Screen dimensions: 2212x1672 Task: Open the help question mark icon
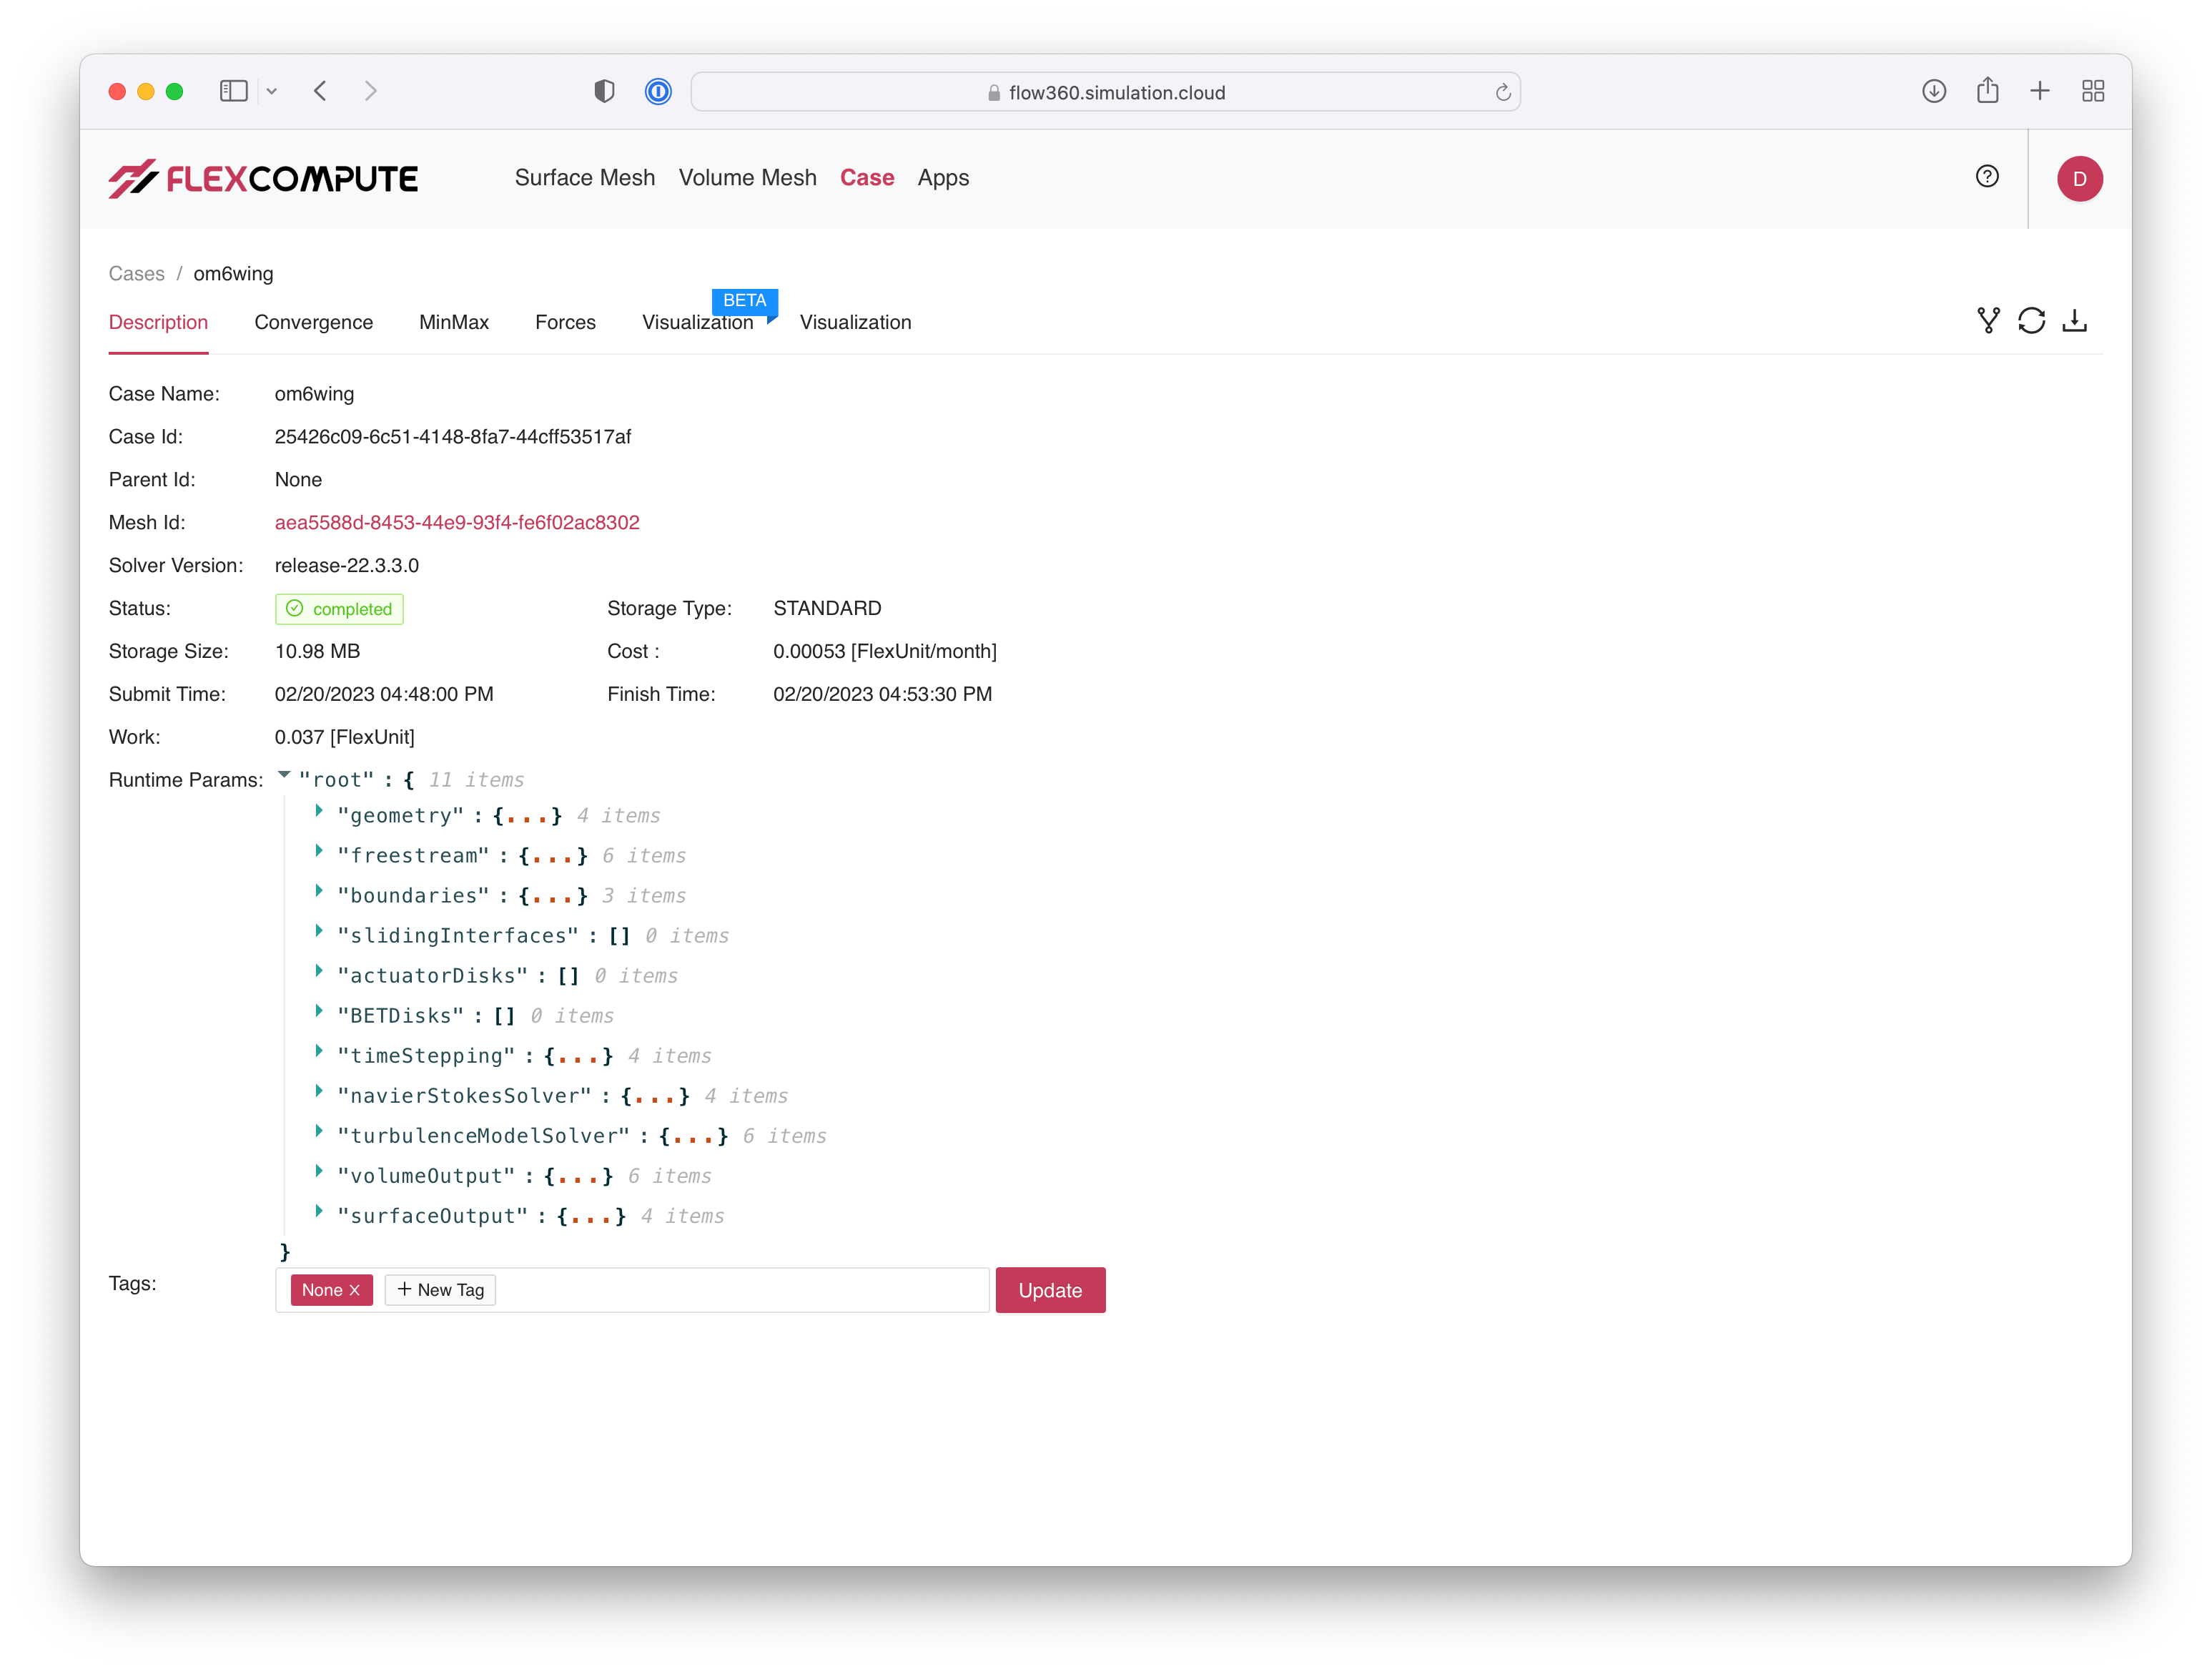(x=1987, y=177)
